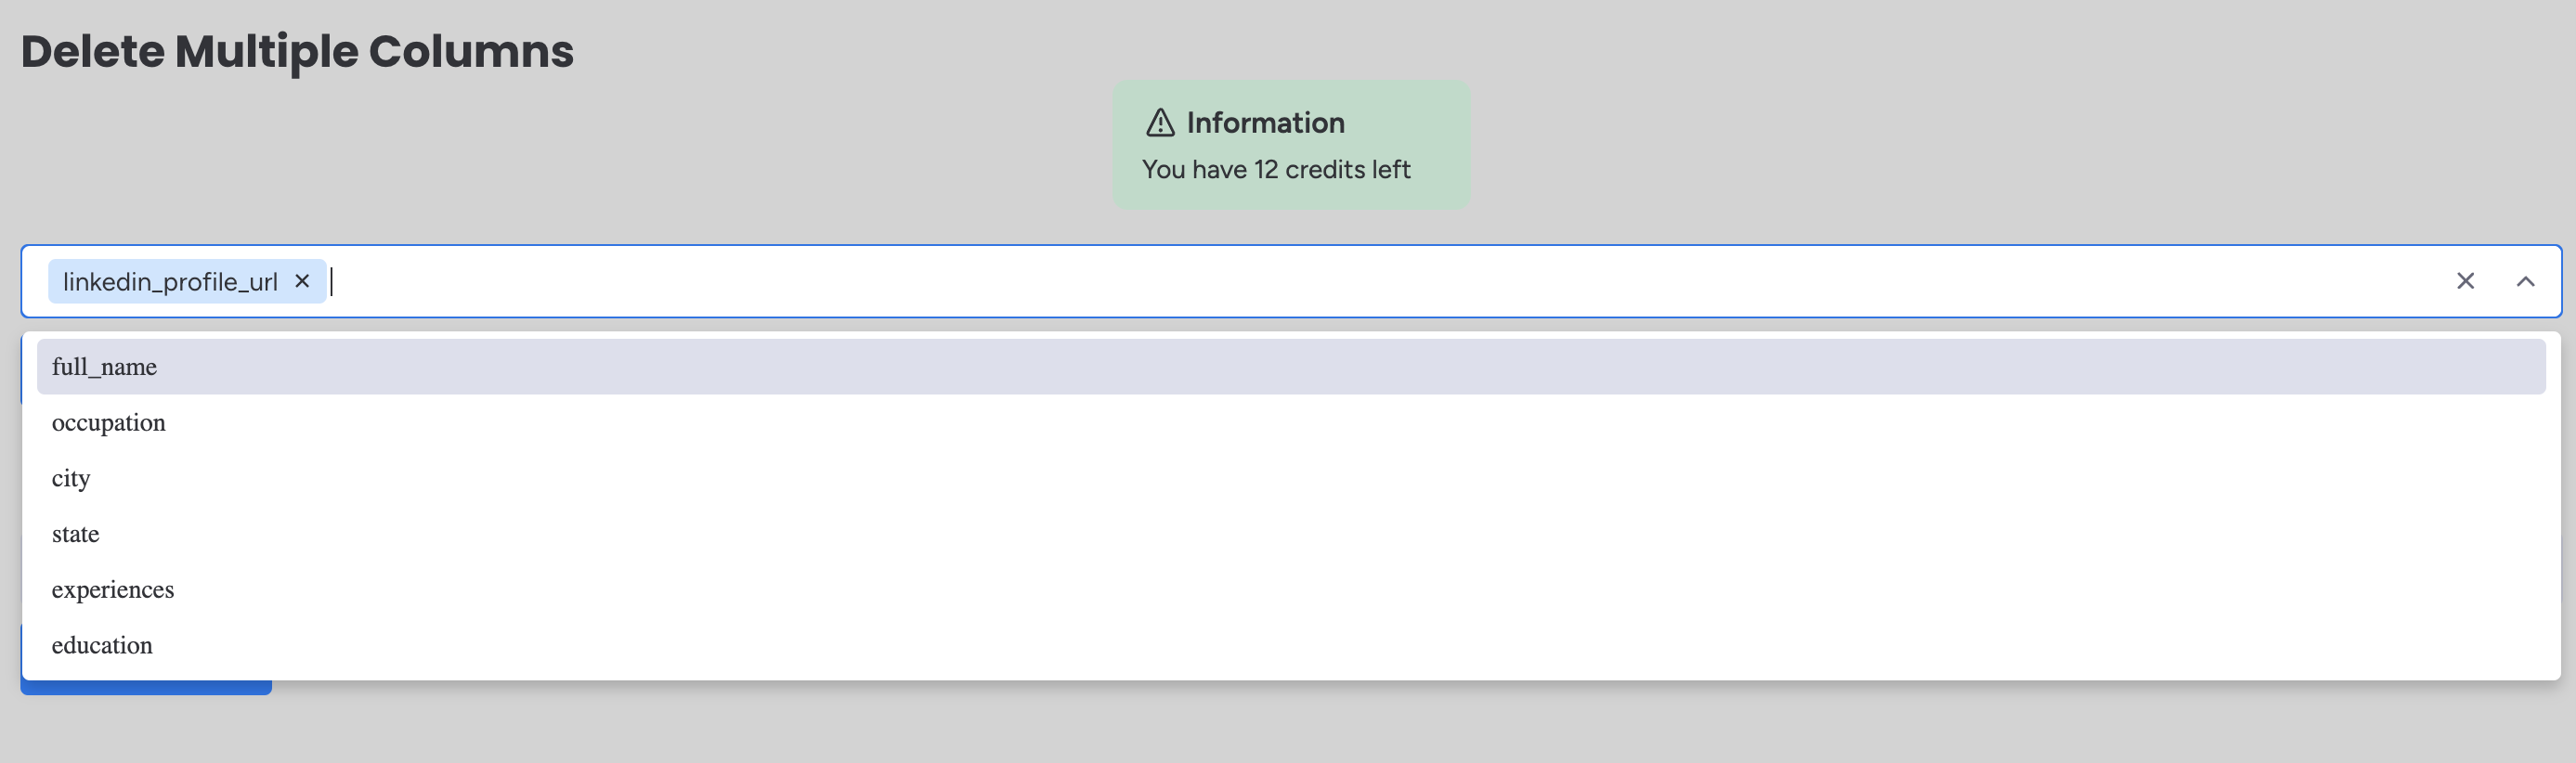Viewport: 2576px width, 763px height.
Task: Select experiences in the dropdown list
Action: click(113, 589)
